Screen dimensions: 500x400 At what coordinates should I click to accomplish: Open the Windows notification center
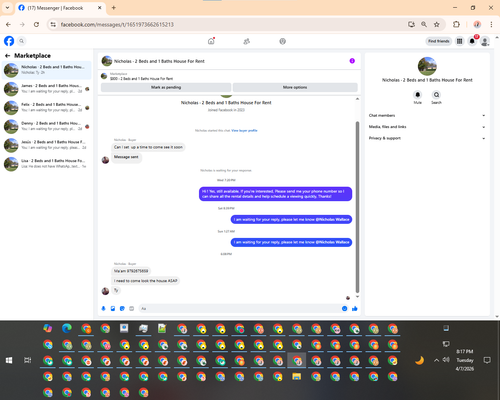pos(487,360)
